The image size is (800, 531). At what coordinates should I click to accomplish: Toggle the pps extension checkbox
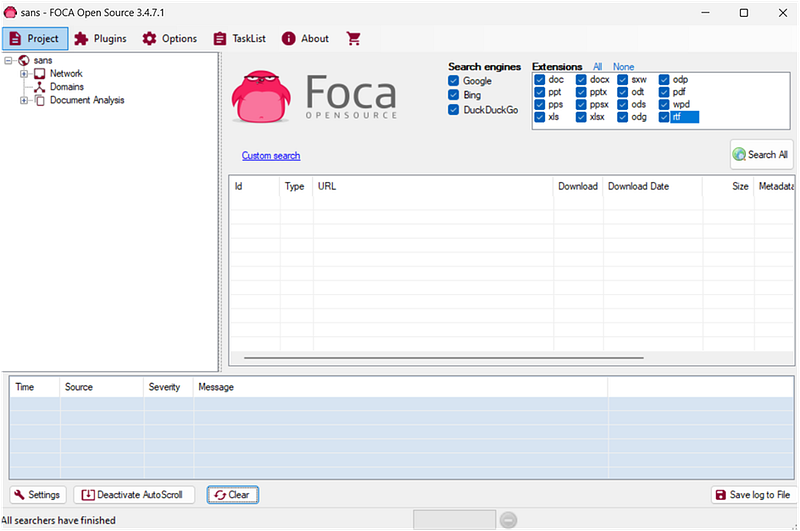[x=540, y=105]
